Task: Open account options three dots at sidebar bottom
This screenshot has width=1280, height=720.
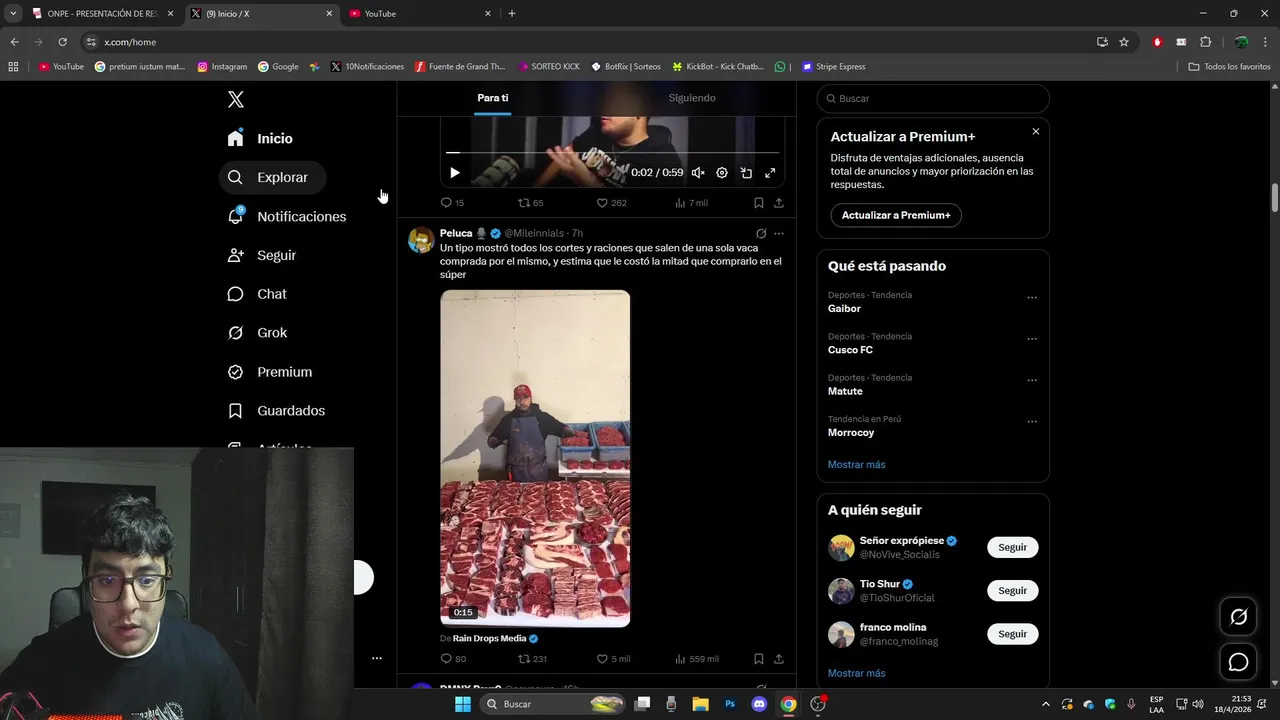Action: [x=377, y=658]
